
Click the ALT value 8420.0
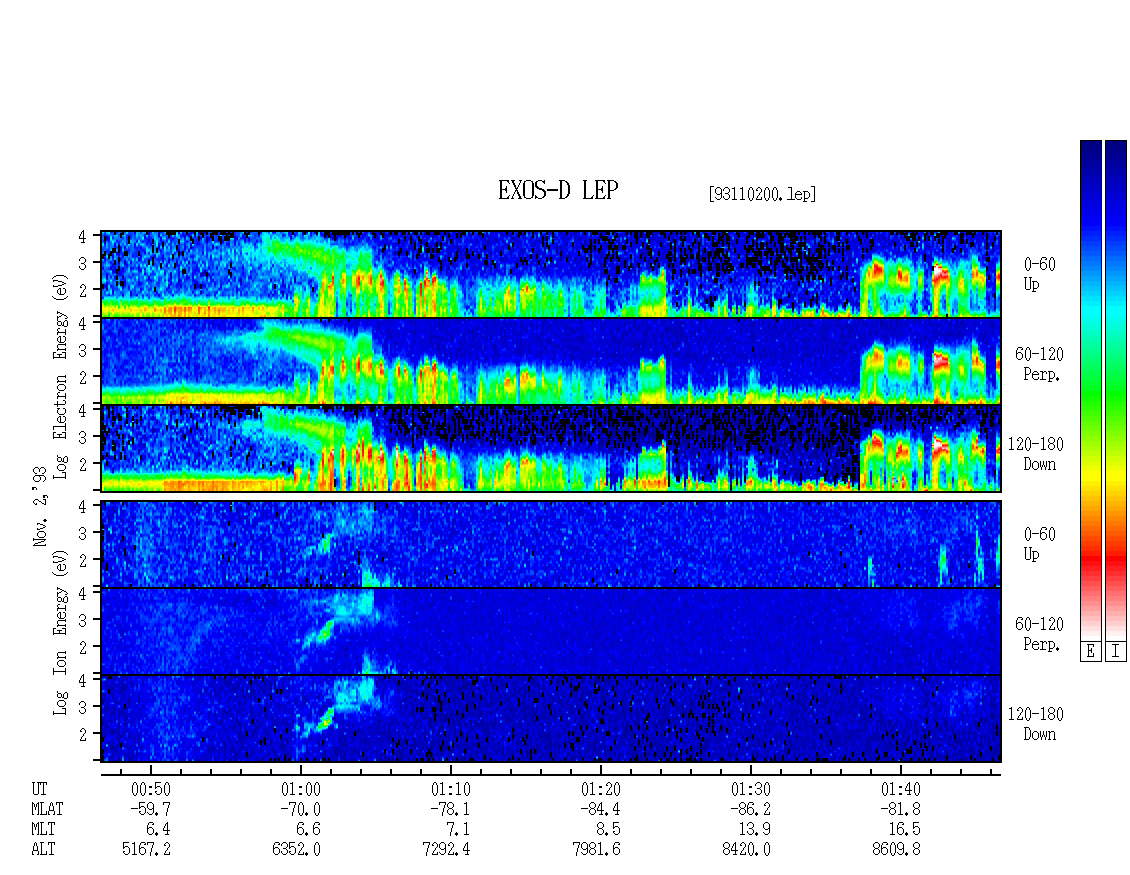coord(746,850)
